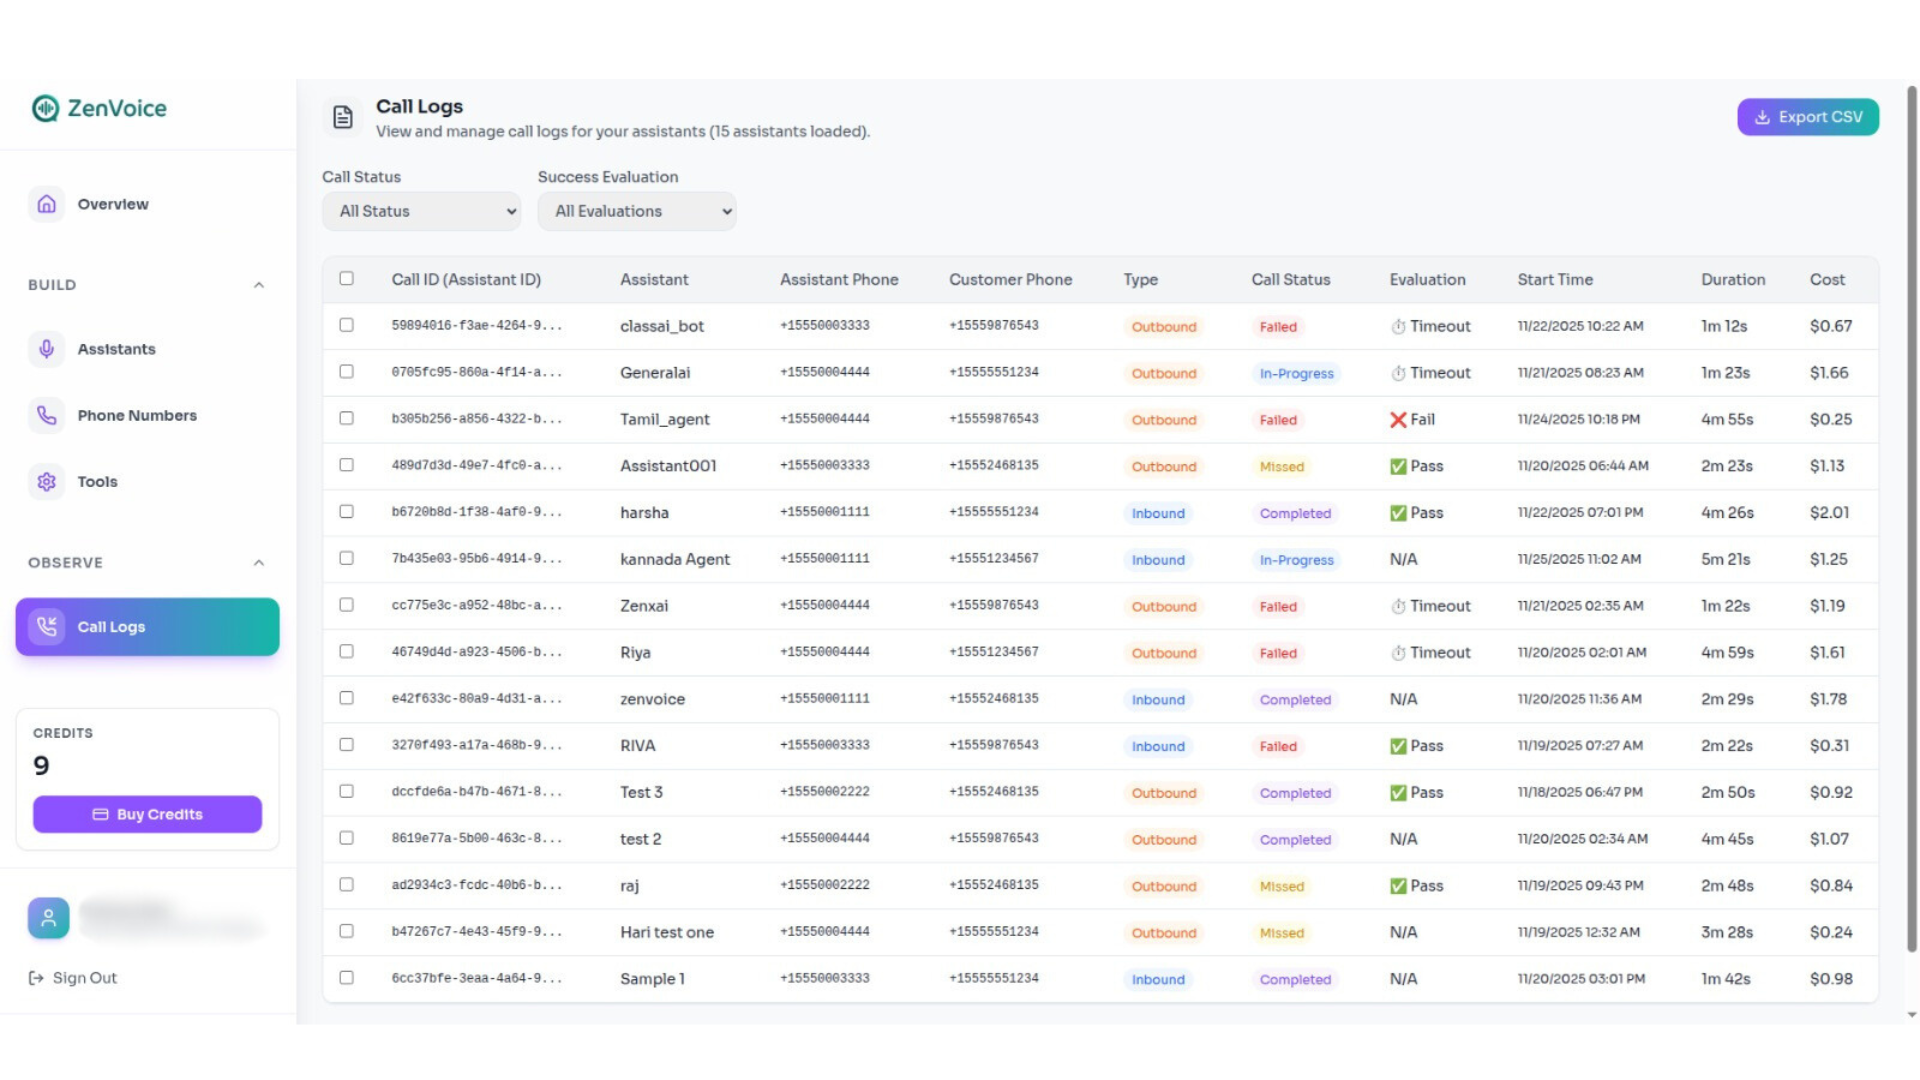Viewport: 1920px width, 1080px height.
Task: Click the ZenVoice logo icon
Action: pyautogui.click(x=45, y=108)
